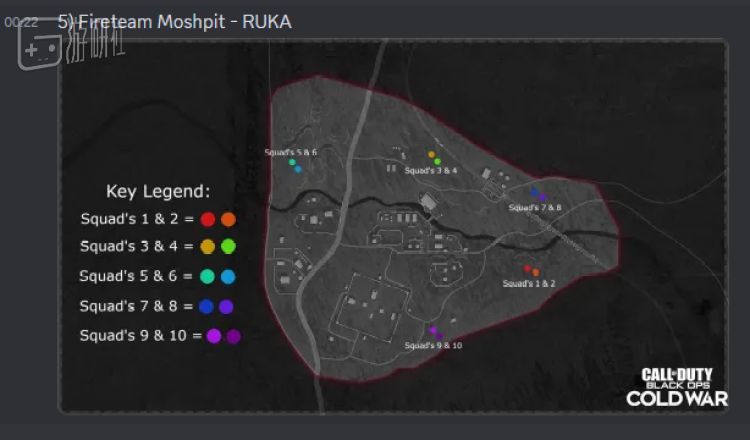The width and height of the screenshot is (750, 440).
Task: Select the yellow Squad 3 swatch in legend
Action: [x=208, y=247]
